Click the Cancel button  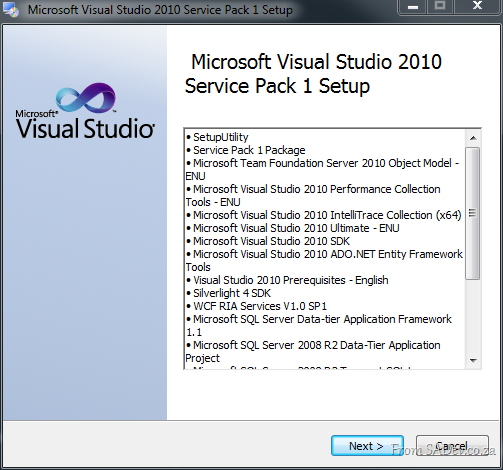tap(452, 445)
